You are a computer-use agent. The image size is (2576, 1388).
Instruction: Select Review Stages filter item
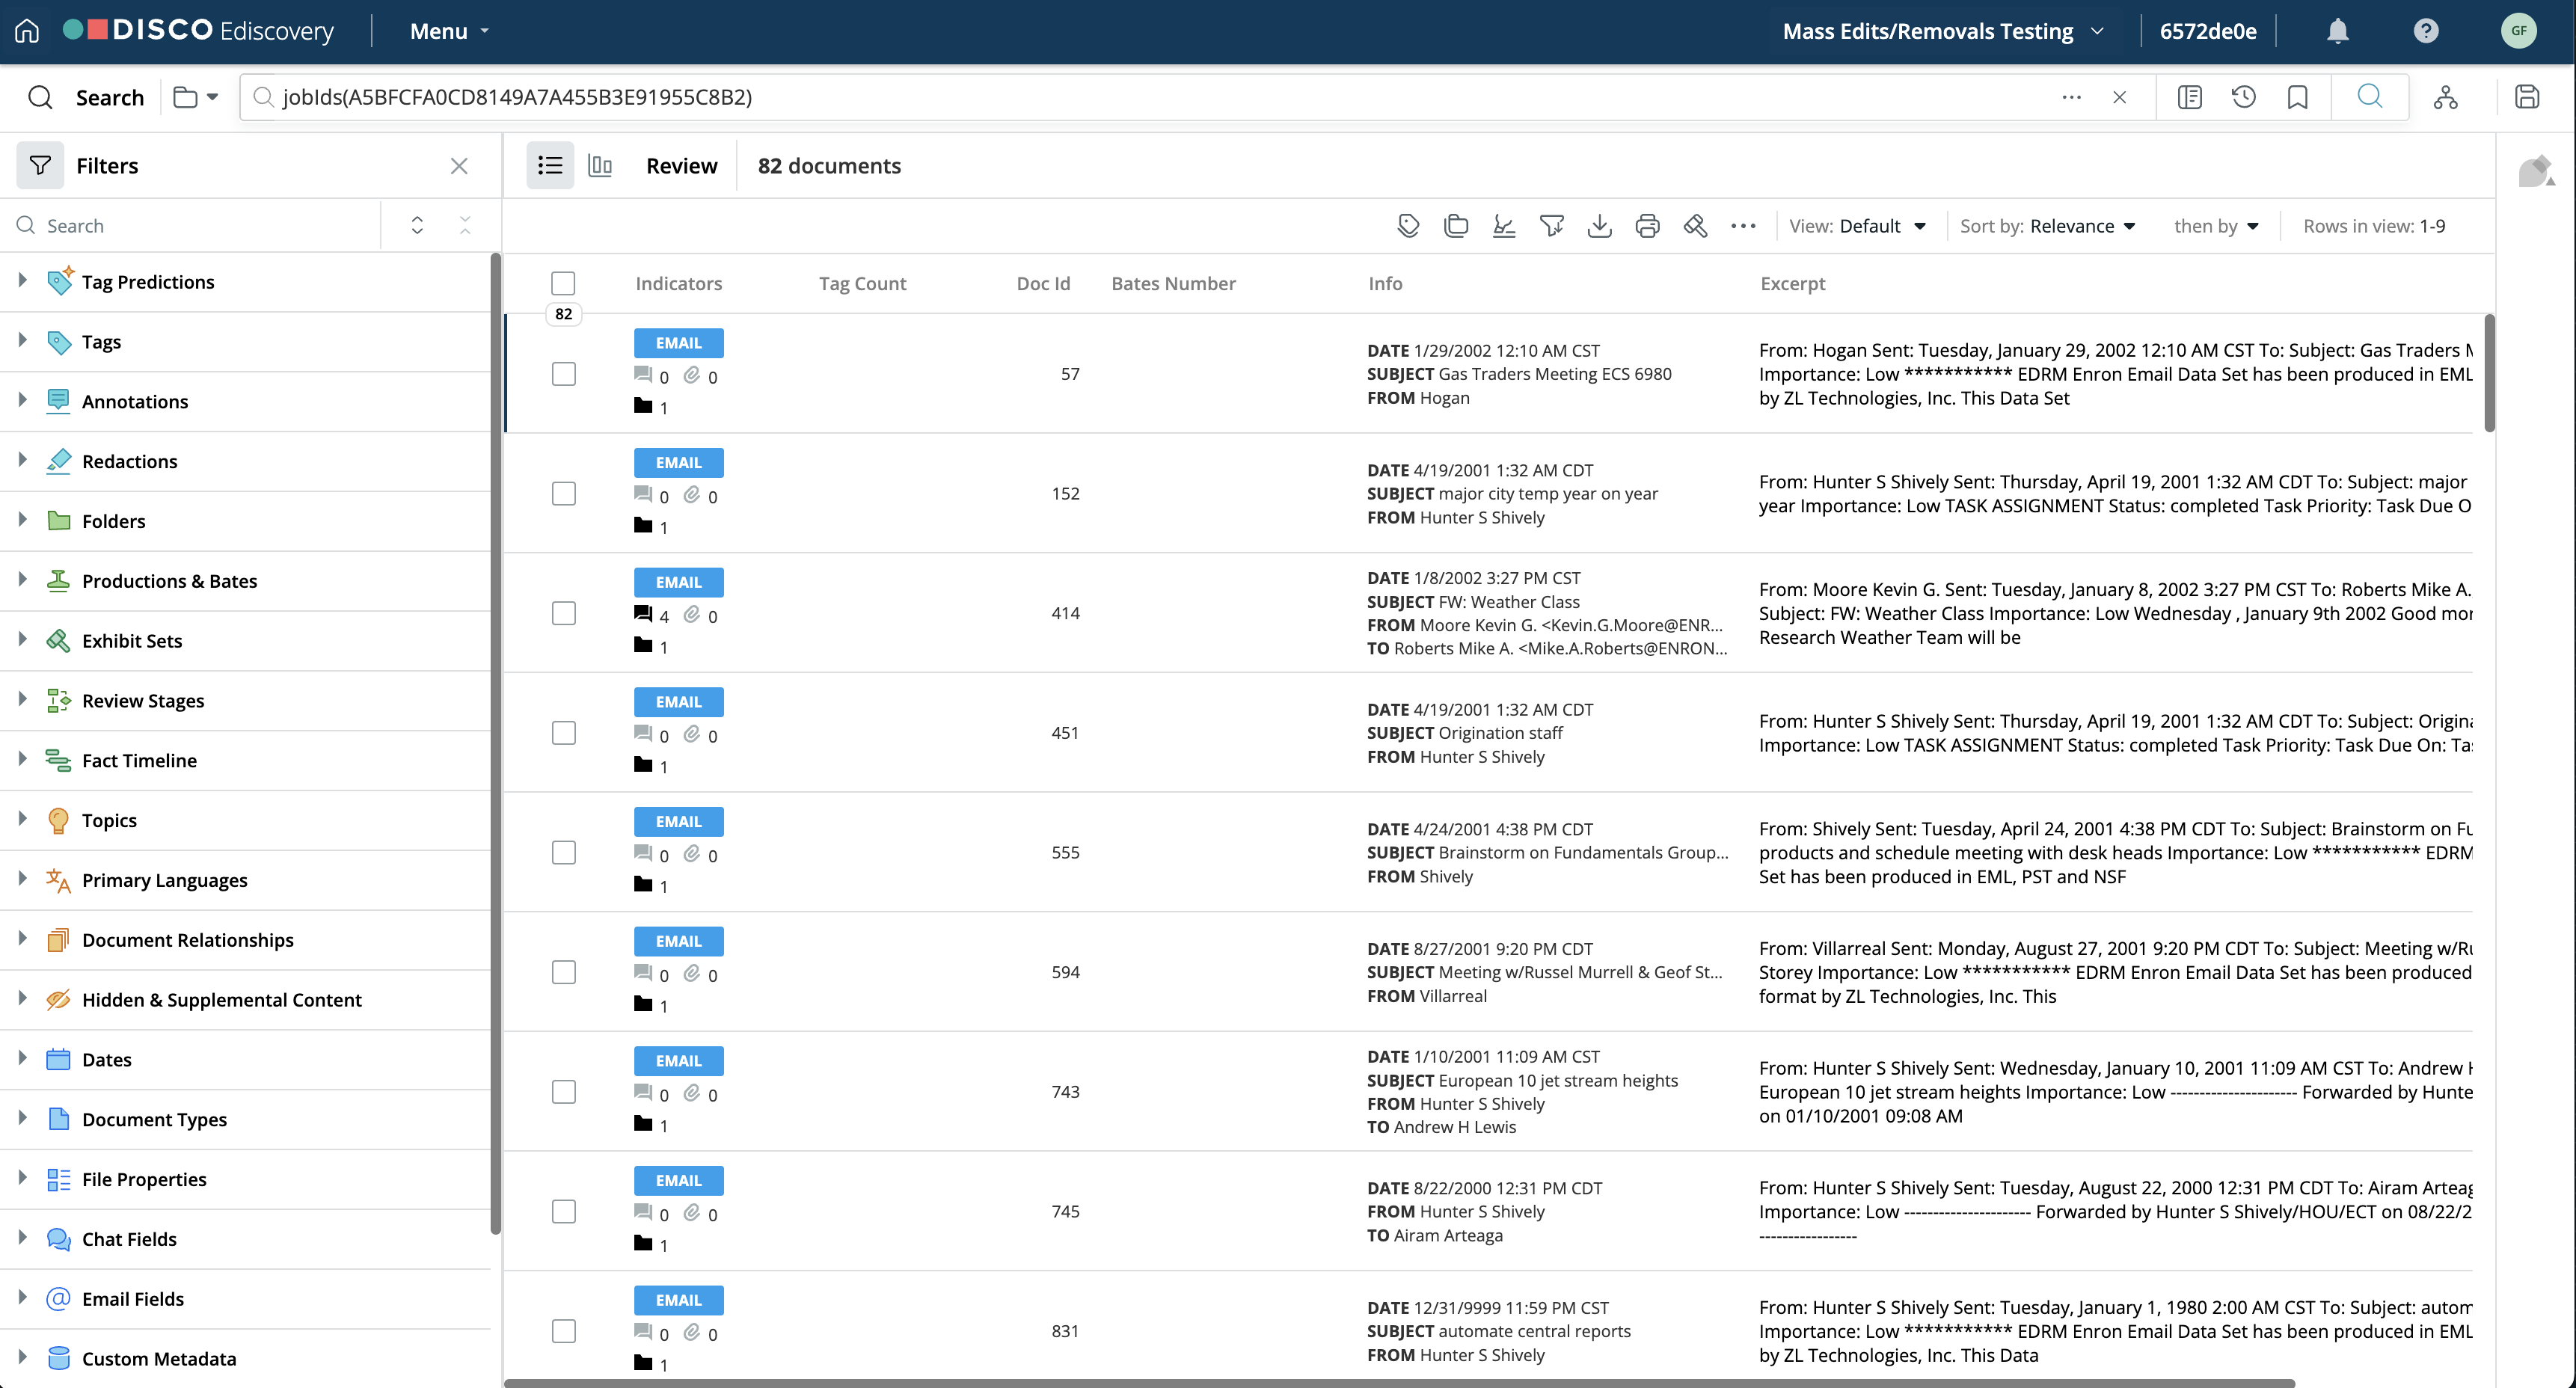click(142, 700)
